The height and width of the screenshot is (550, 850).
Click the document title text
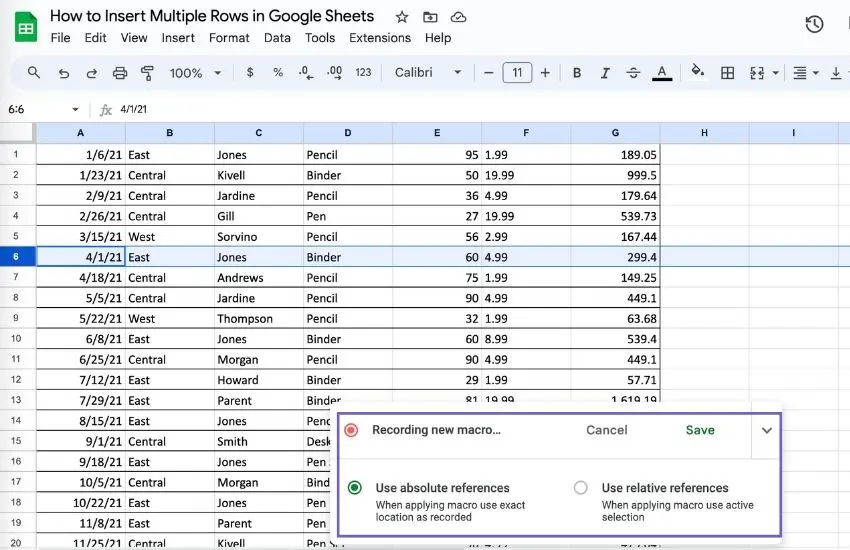click(212, 16)
